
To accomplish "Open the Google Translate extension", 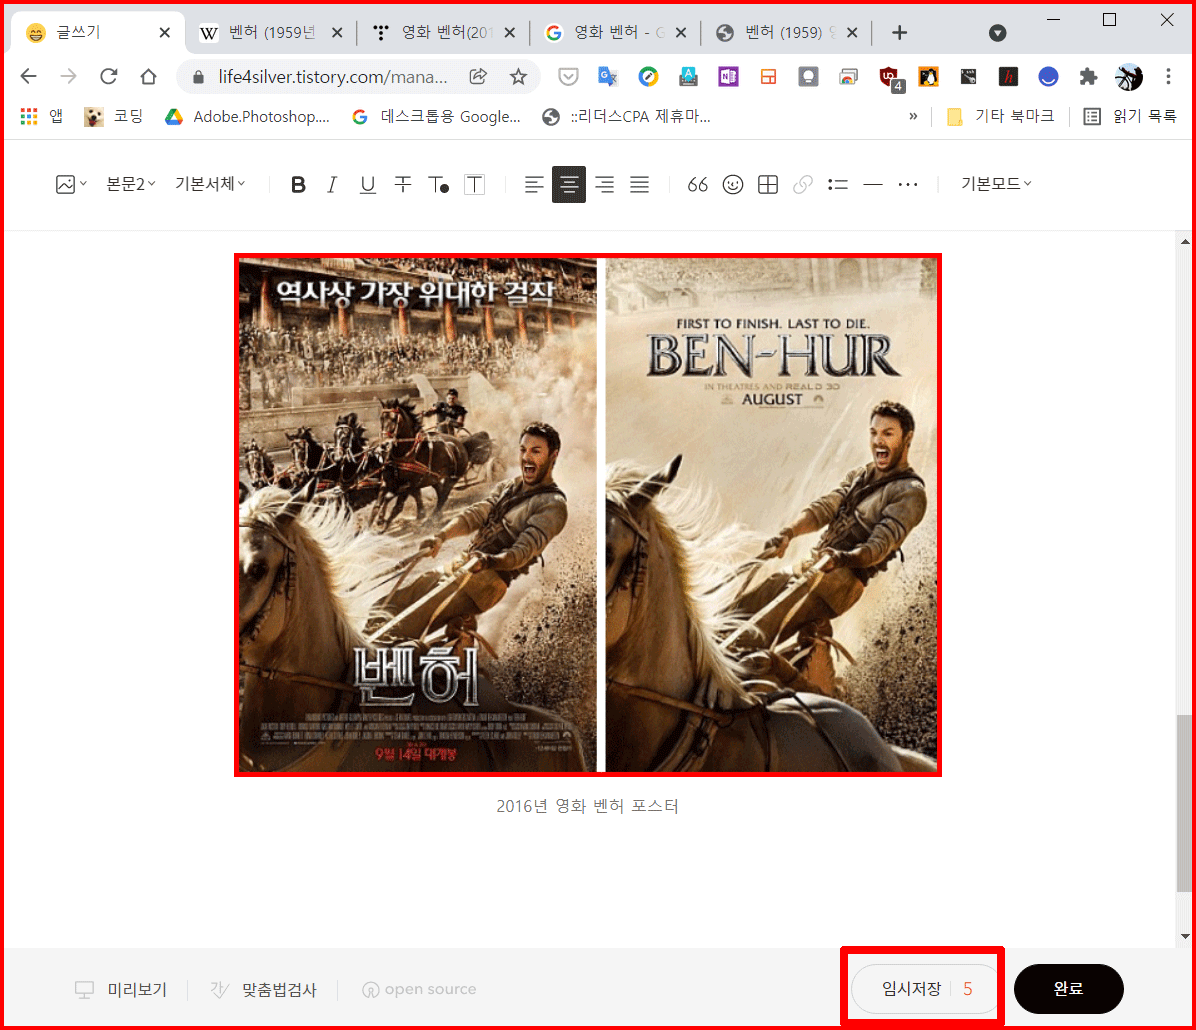I will [608, 76].
